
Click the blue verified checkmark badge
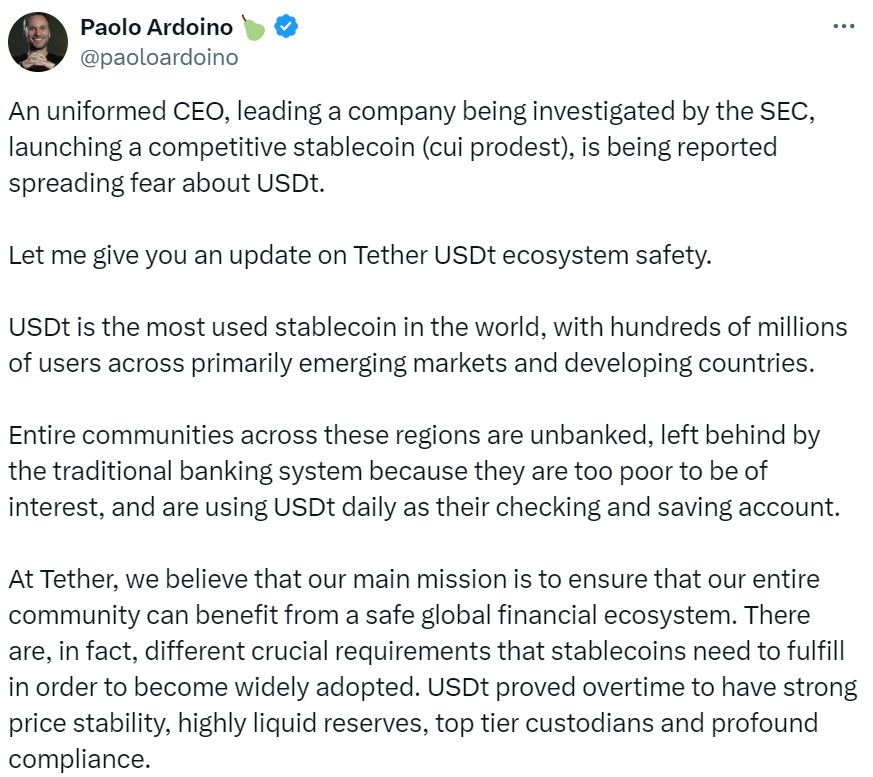pyautogui.click(x=286, y=27)
